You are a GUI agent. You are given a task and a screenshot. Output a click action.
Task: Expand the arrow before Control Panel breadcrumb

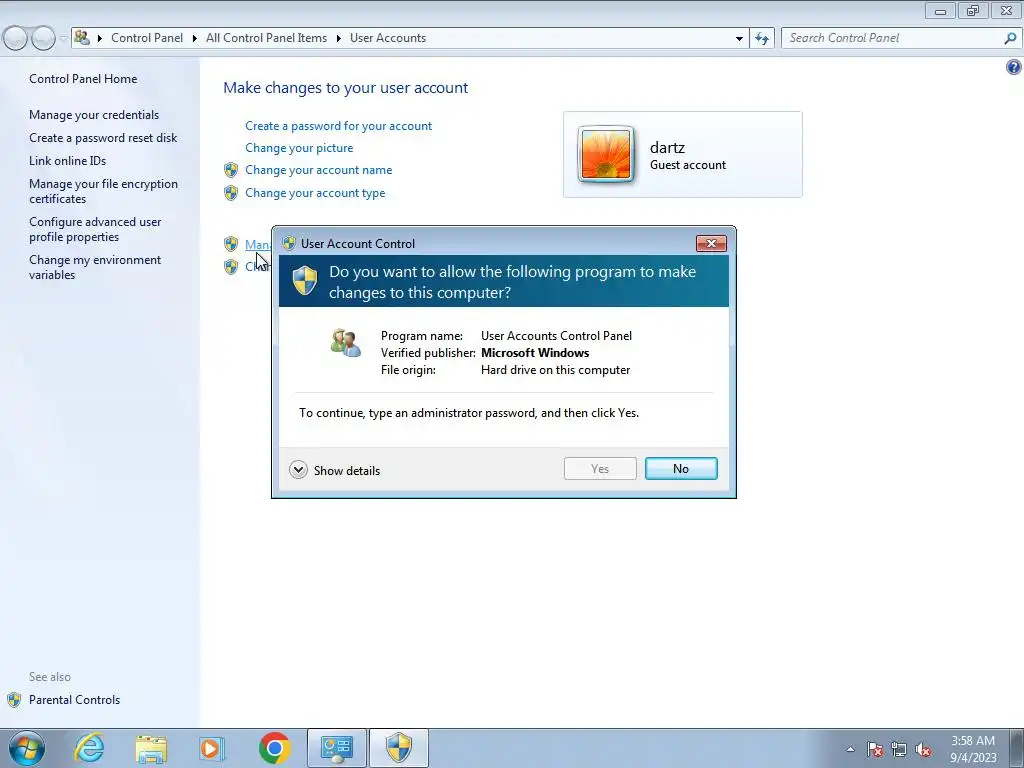tap(100, 39)
